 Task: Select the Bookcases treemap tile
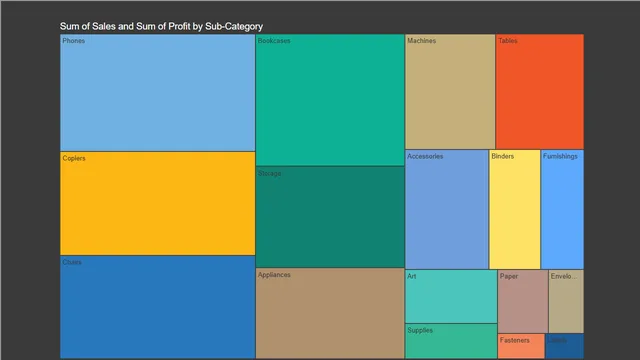330,100
